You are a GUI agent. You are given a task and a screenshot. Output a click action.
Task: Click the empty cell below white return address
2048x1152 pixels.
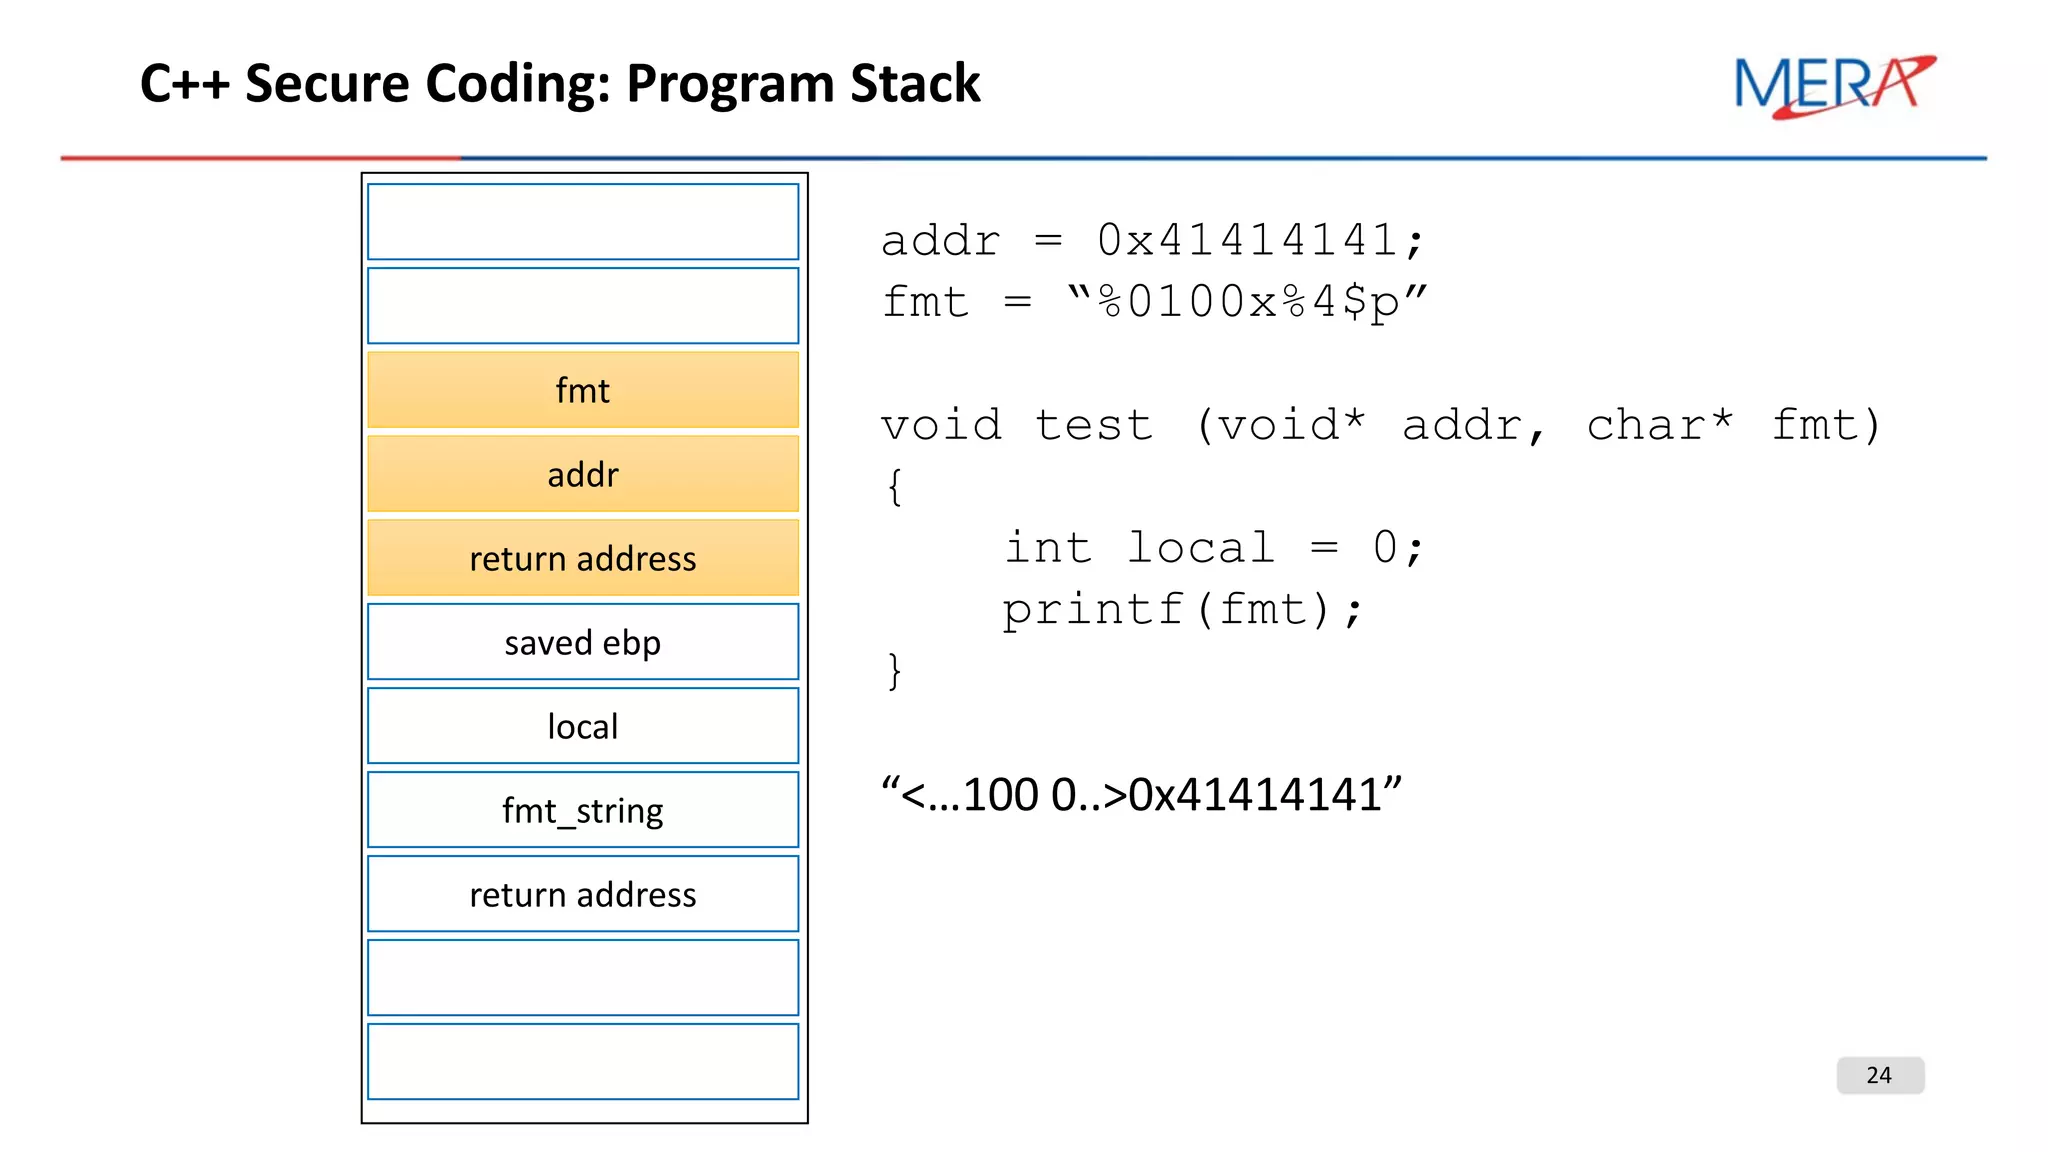582,977
